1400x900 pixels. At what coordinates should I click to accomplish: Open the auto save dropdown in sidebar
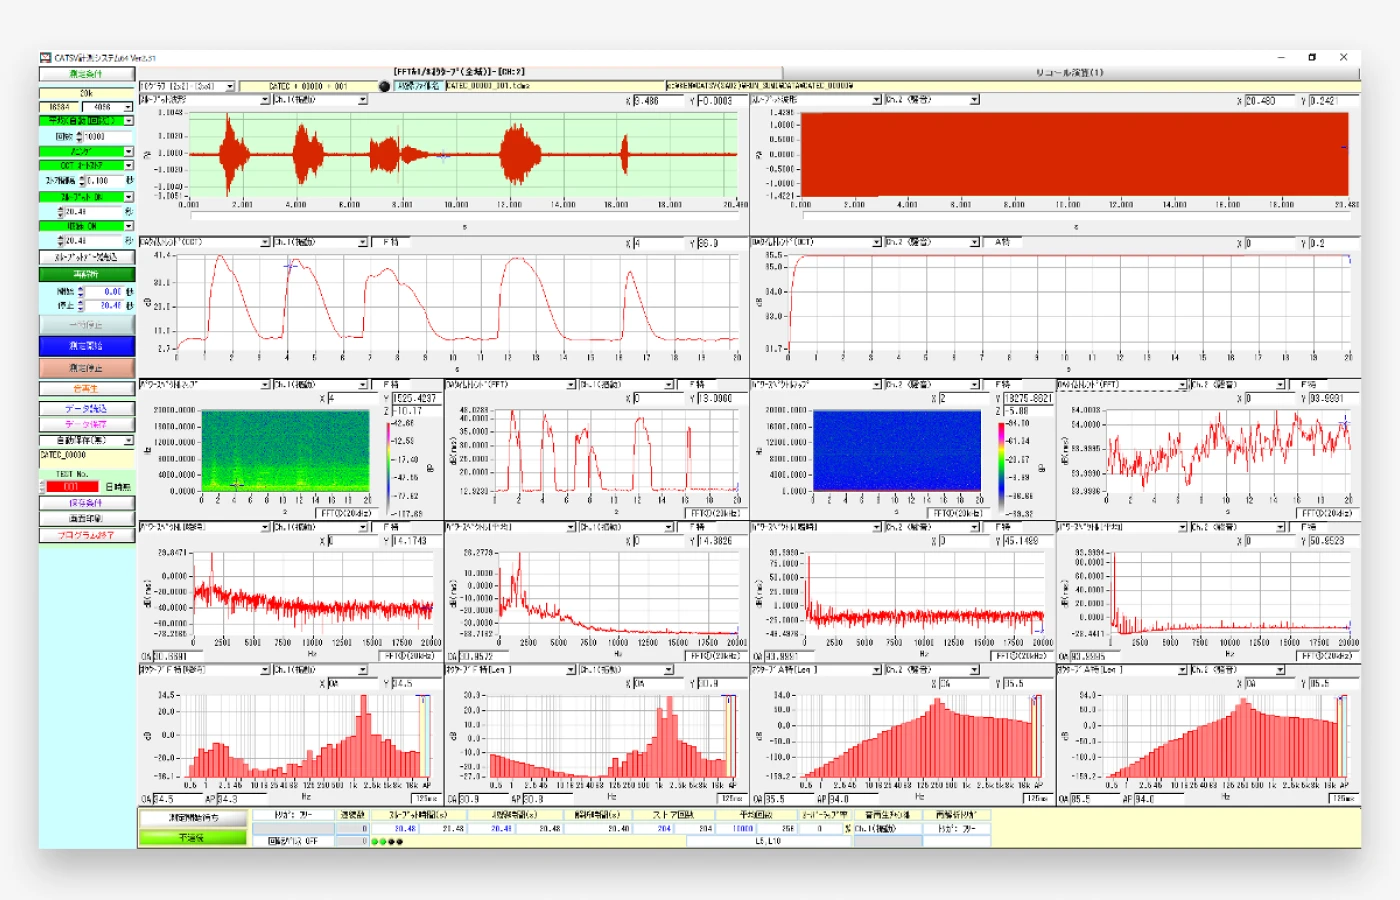tap(128, 440)
